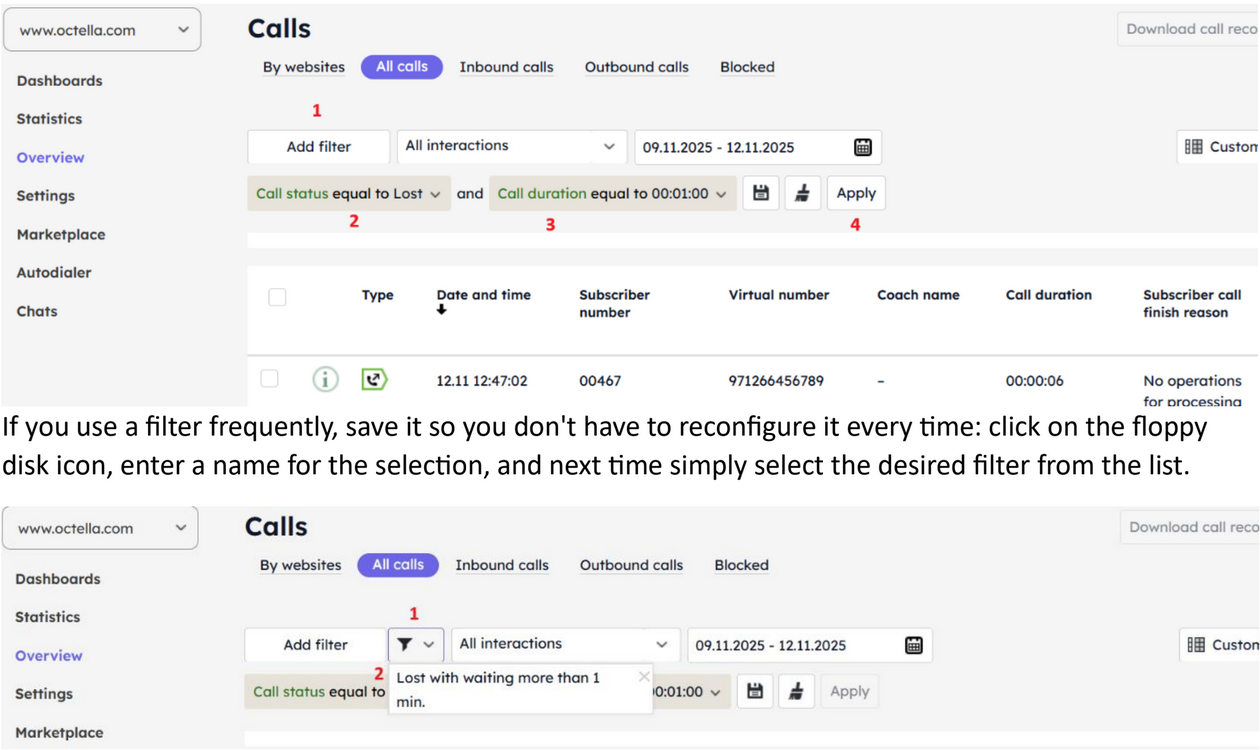Close the saved filter popup with X

[644, 677]
